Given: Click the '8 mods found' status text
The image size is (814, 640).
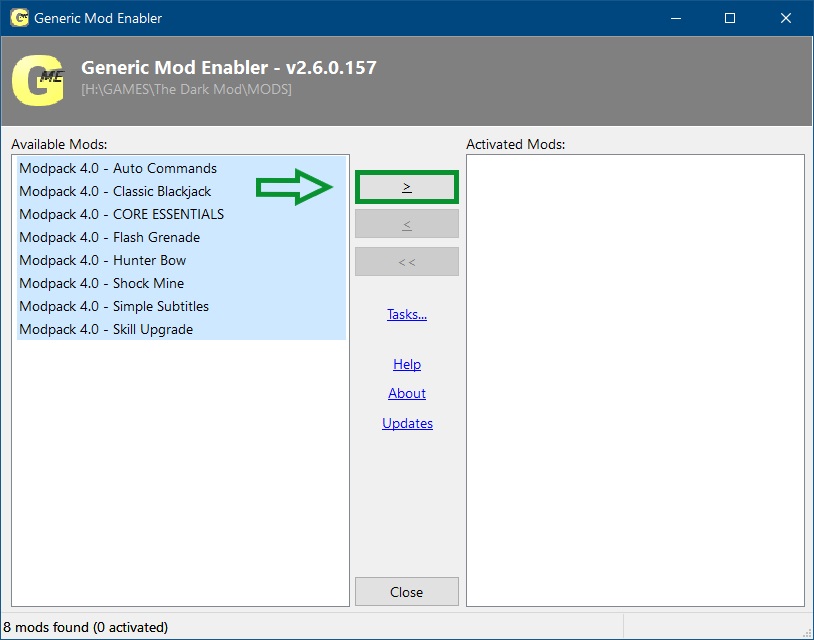Looking at the screenshot, I should pyautogui.click(x=86, y=627).
